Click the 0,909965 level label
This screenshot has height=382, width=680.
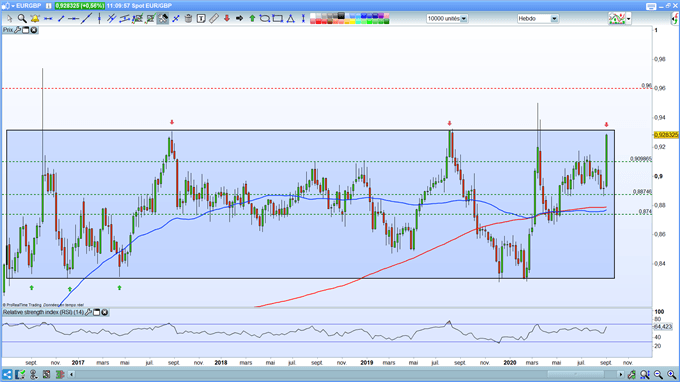(641, 159)
